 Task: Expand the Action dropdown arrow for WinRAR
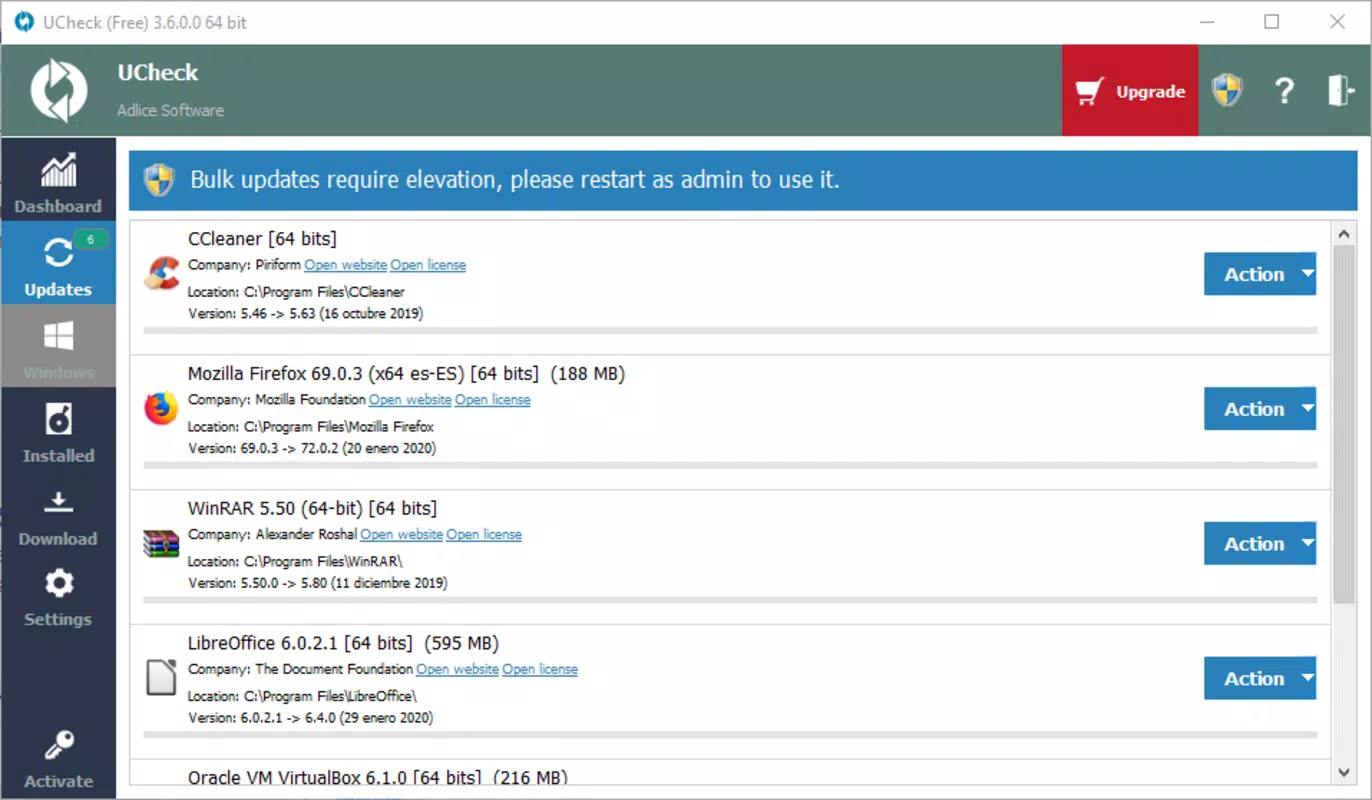(x=1307, y=543)
